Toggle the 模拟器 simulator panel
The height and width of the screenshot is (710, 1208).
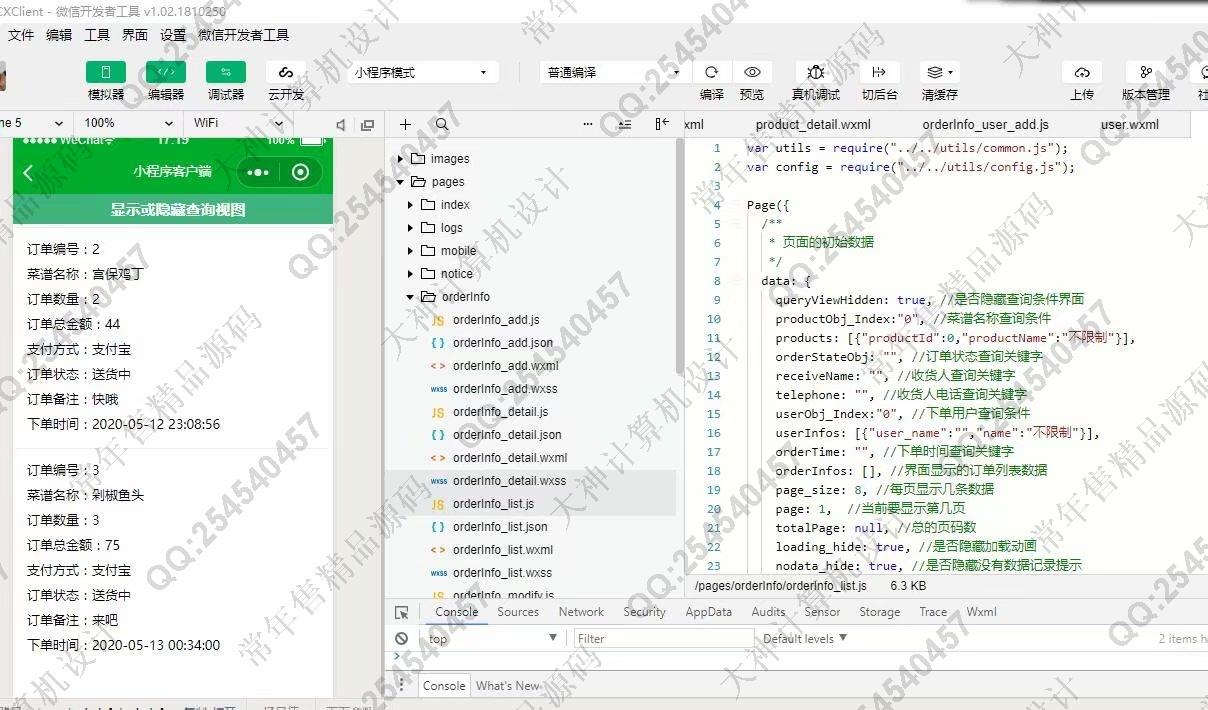[x=106, y=72]
